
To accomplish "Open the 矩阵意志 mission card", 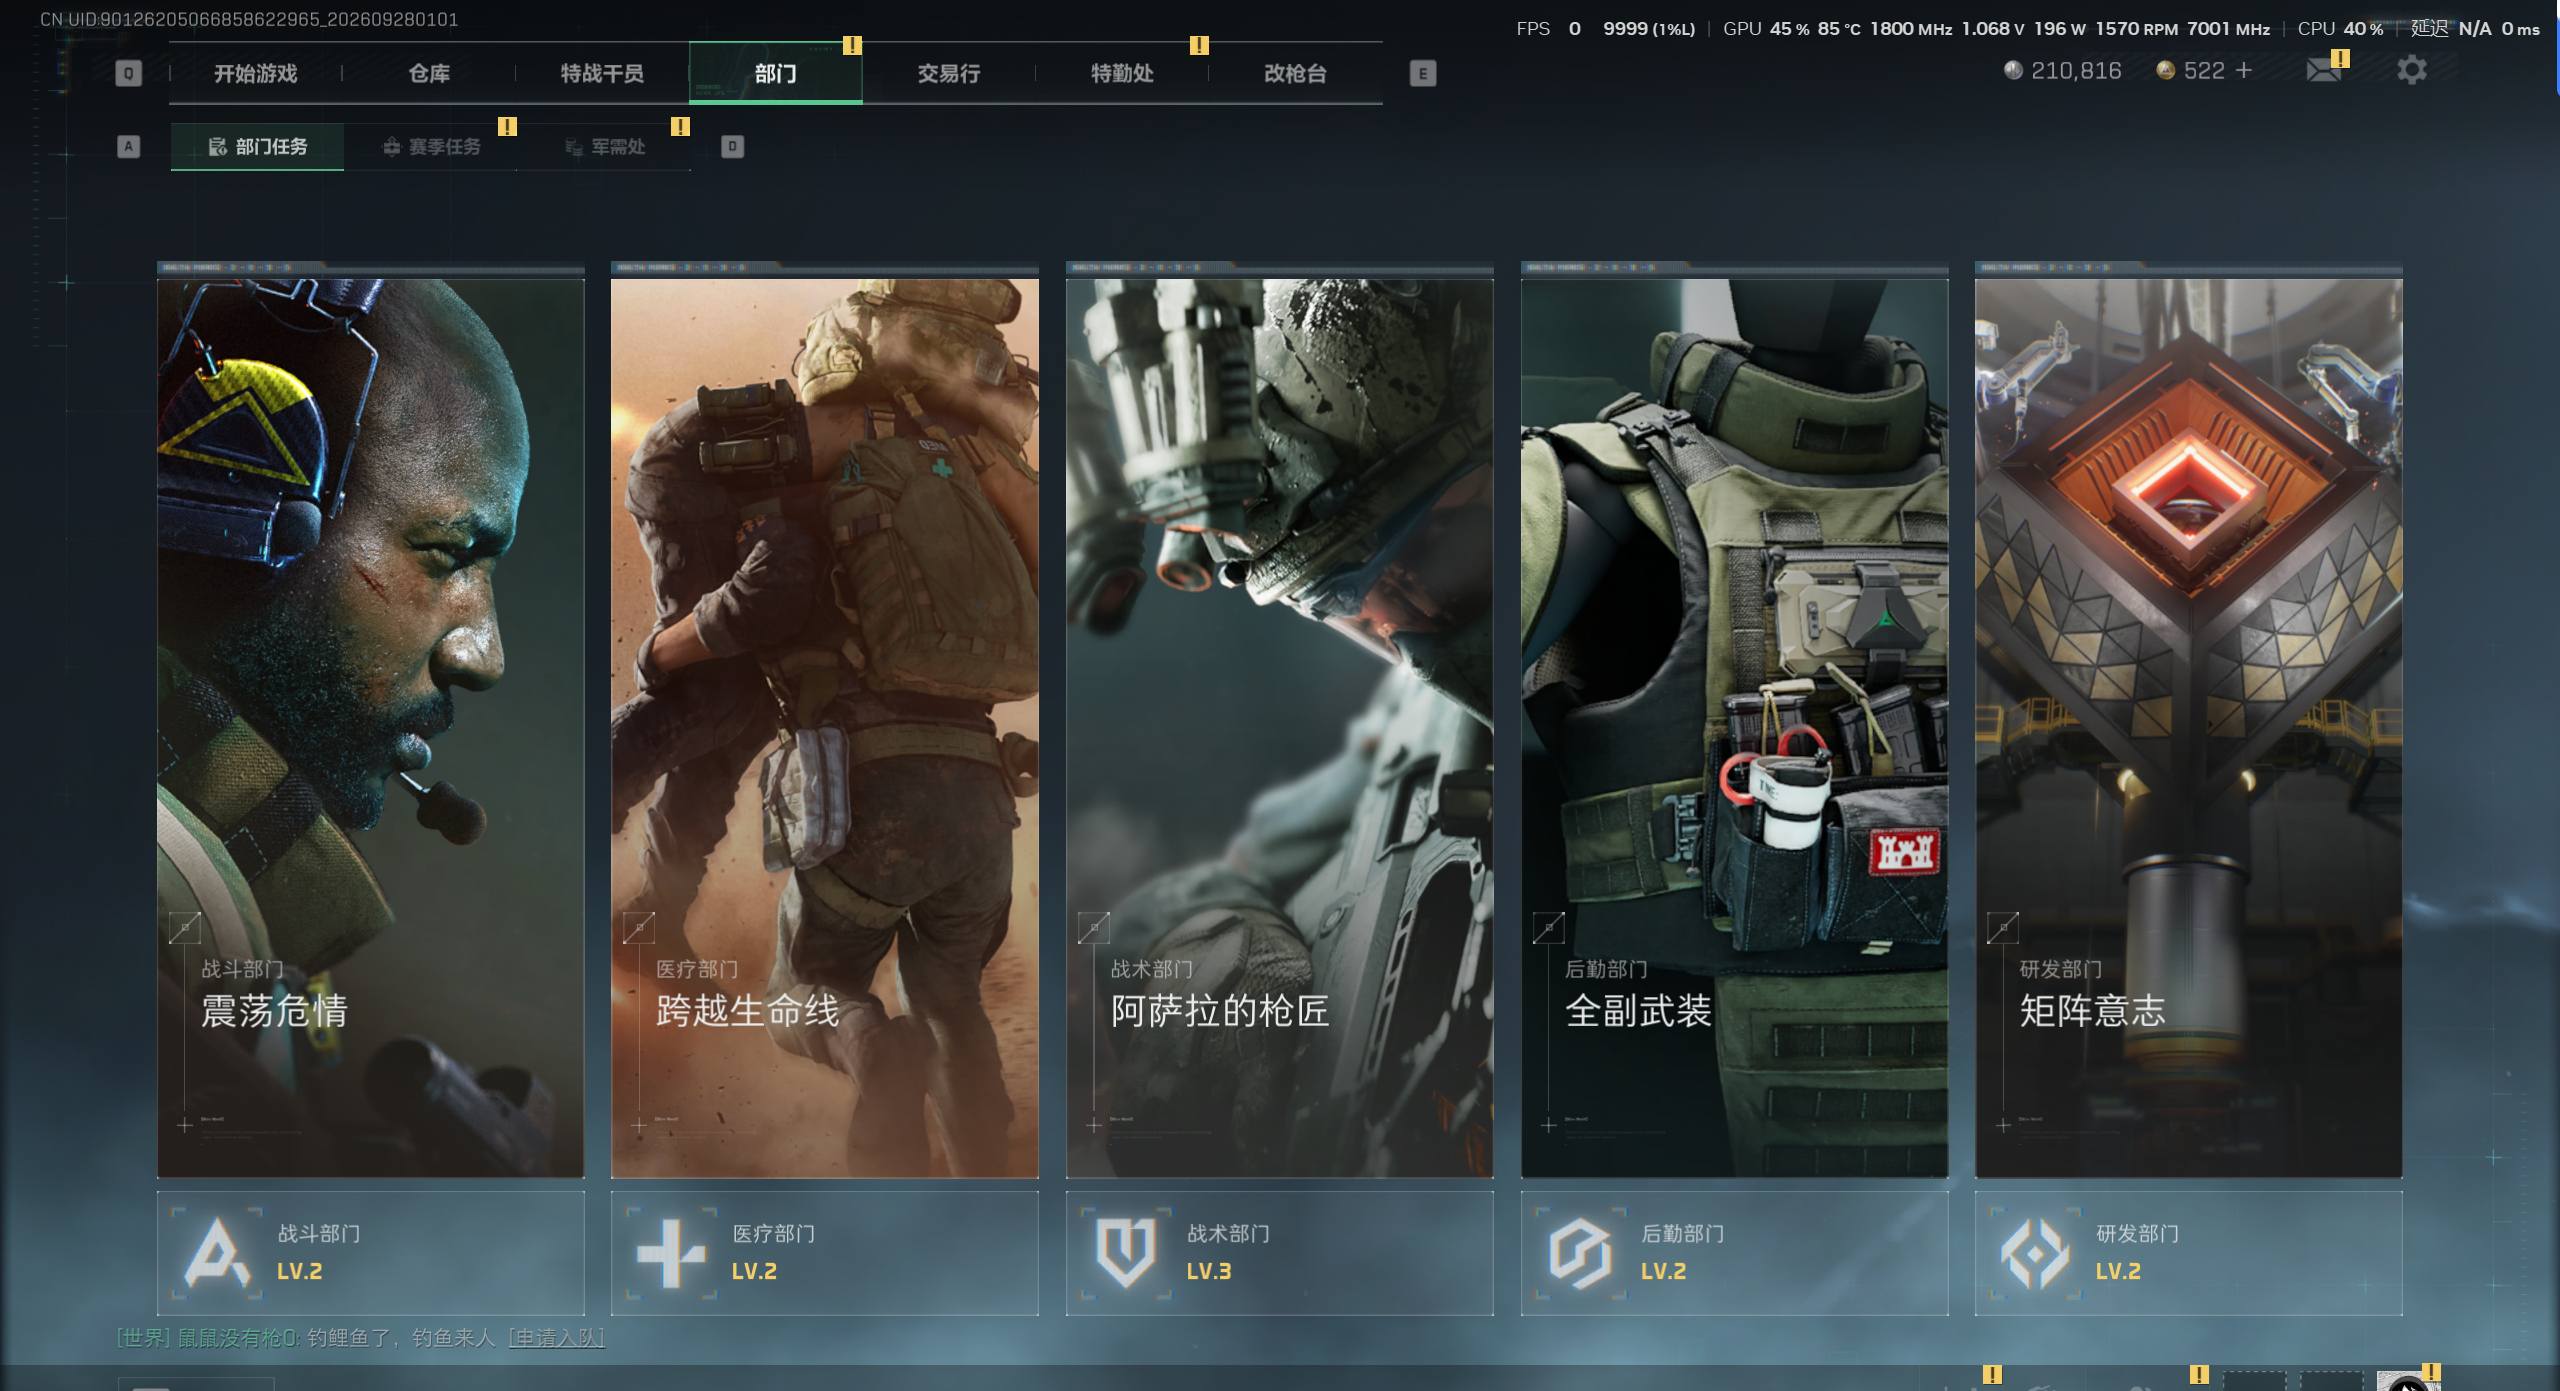I will pos(2188,728).
